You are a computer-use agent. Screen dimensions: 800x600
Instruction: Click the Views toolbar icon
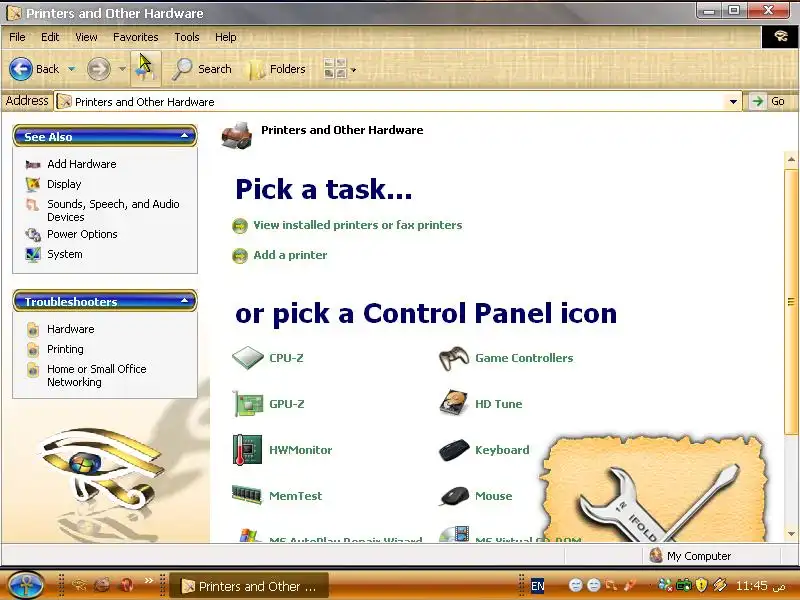click(x=335, y=69)
